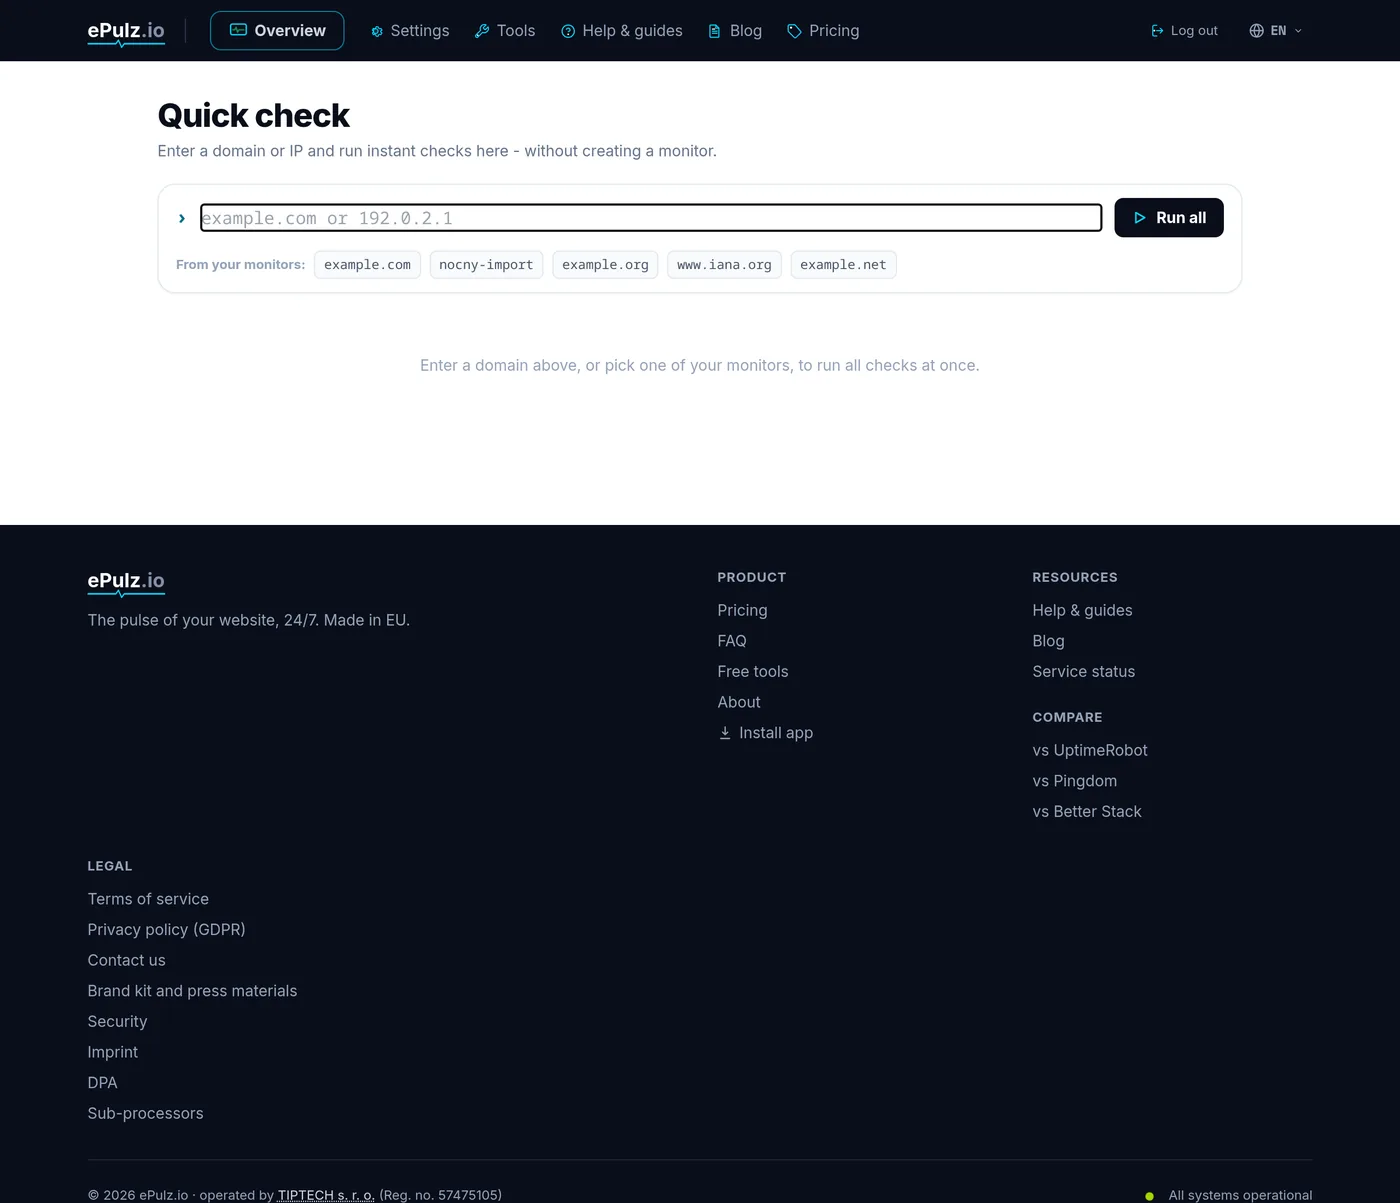Click Install app footer link text
This screenshot has width=1400, height=1203.
coord(776,733)
